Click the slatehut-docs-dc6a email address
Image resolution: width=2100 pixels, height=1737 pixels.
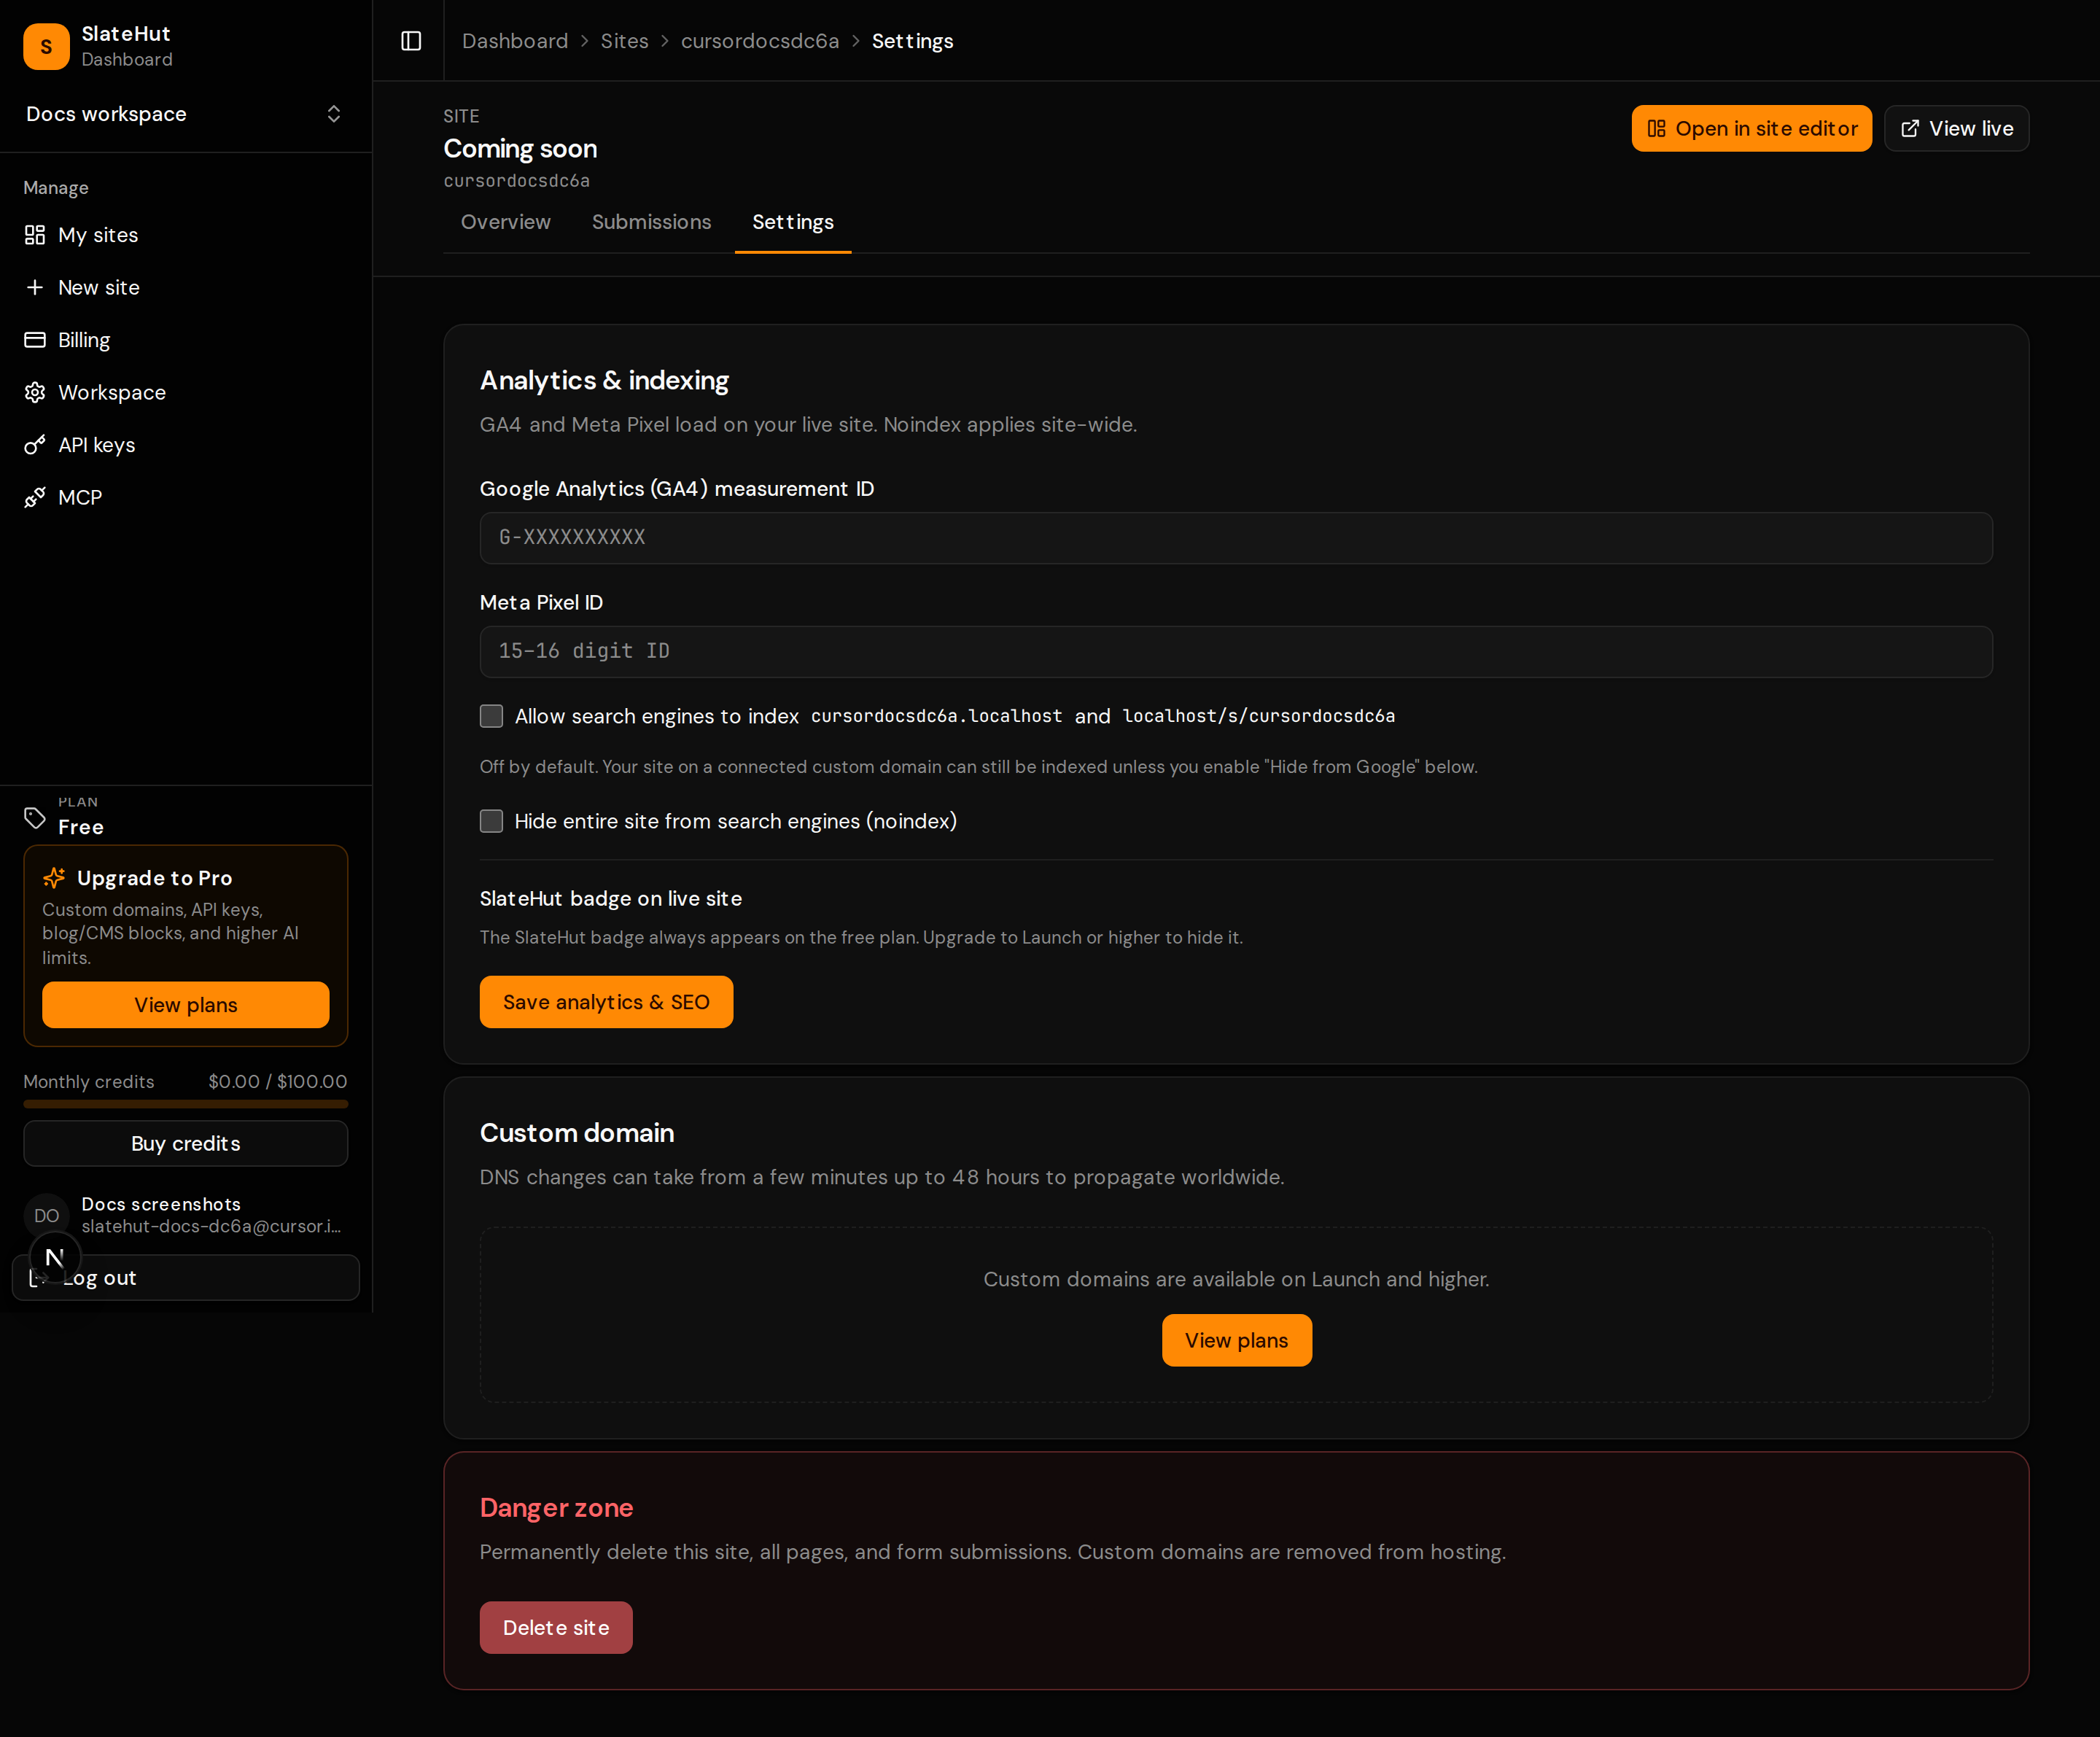point(211,1227)
